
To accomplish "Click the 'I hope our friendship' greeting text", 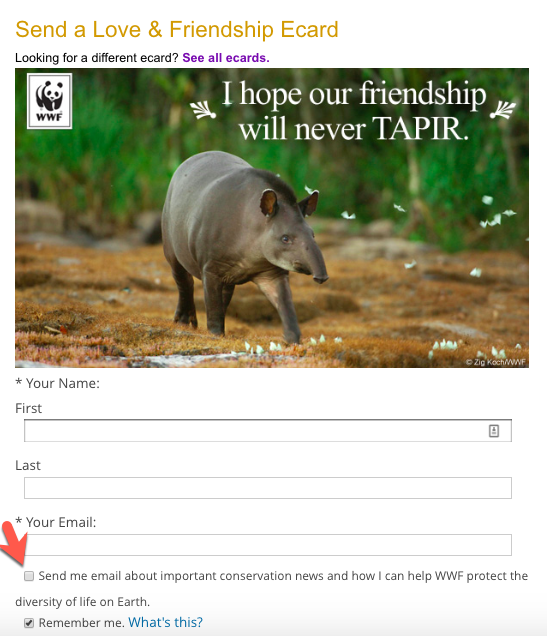I will click(x=354, y=93).
